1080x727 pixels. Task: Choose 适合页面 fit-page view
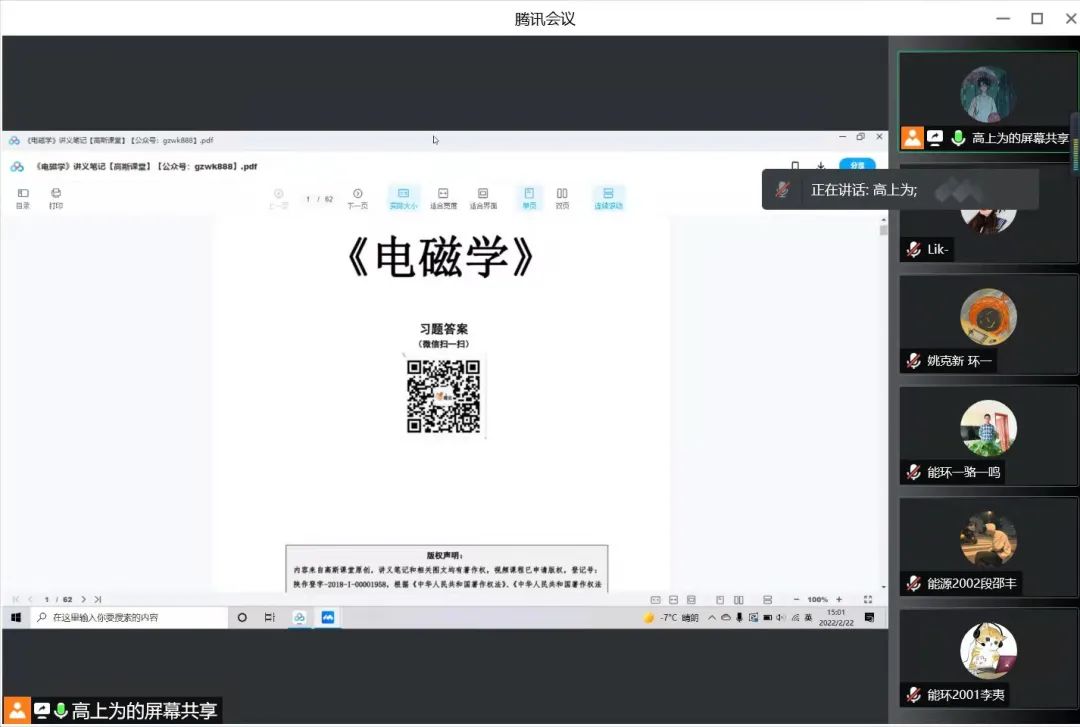pos(483,198)
